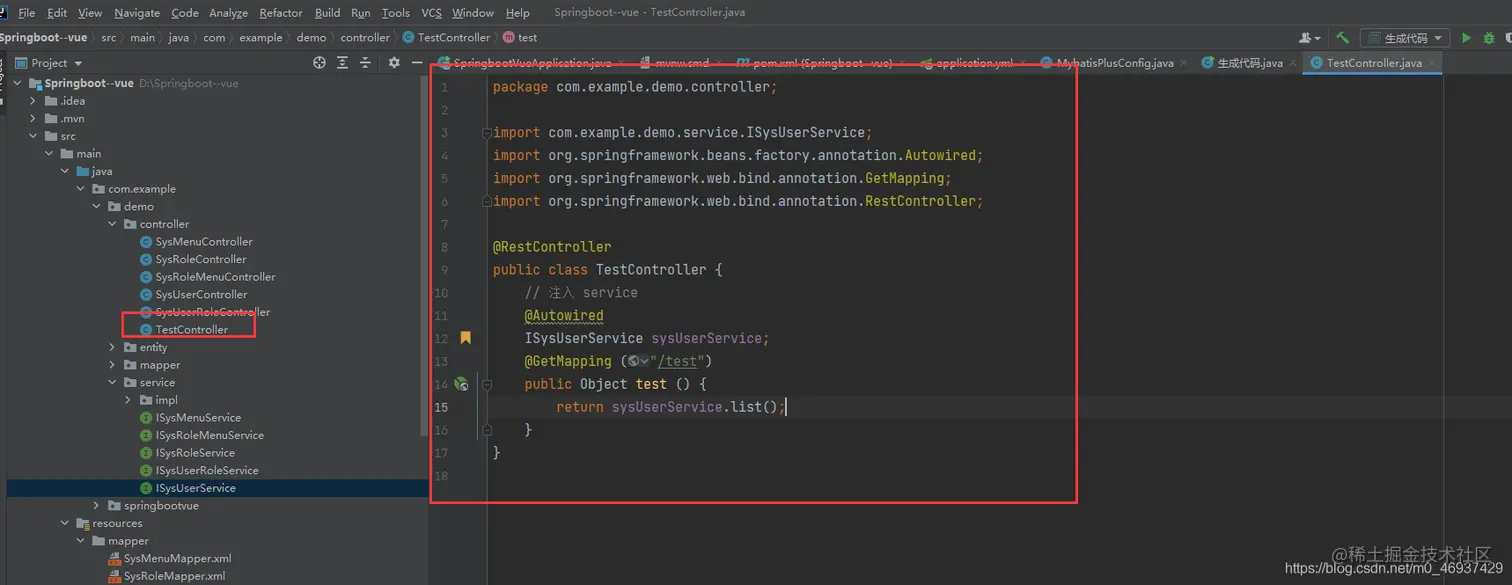Hide the Project panel with minus icon
This screenshot has height=585, width=1512.
click(x=417, y=62)
